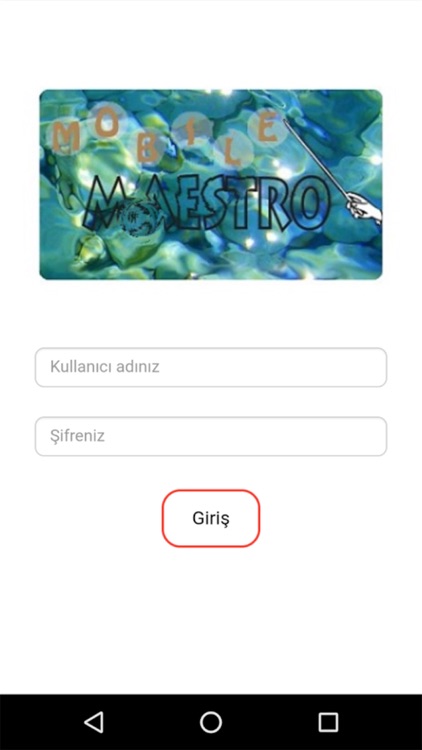Click the Mobile Maestro banner image

pos(211,185)
